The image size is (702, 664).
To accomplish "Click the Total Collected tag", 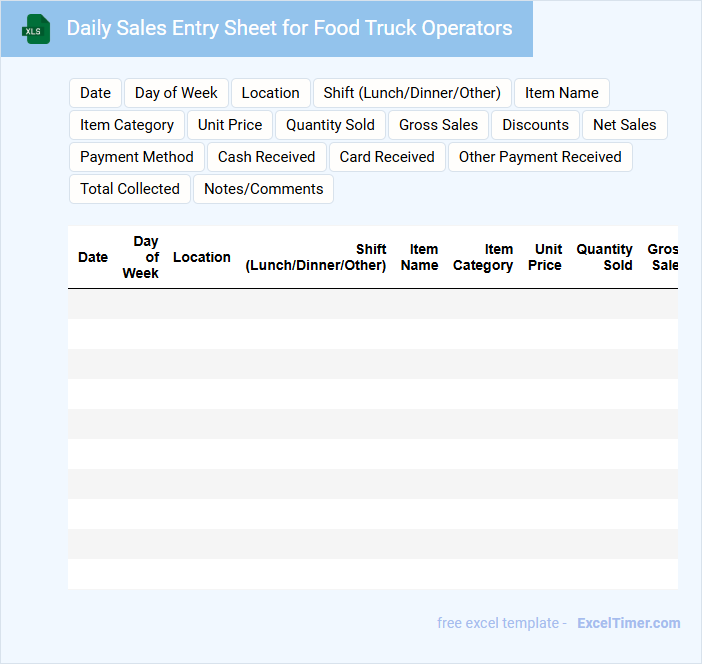I will coord(130,189).
